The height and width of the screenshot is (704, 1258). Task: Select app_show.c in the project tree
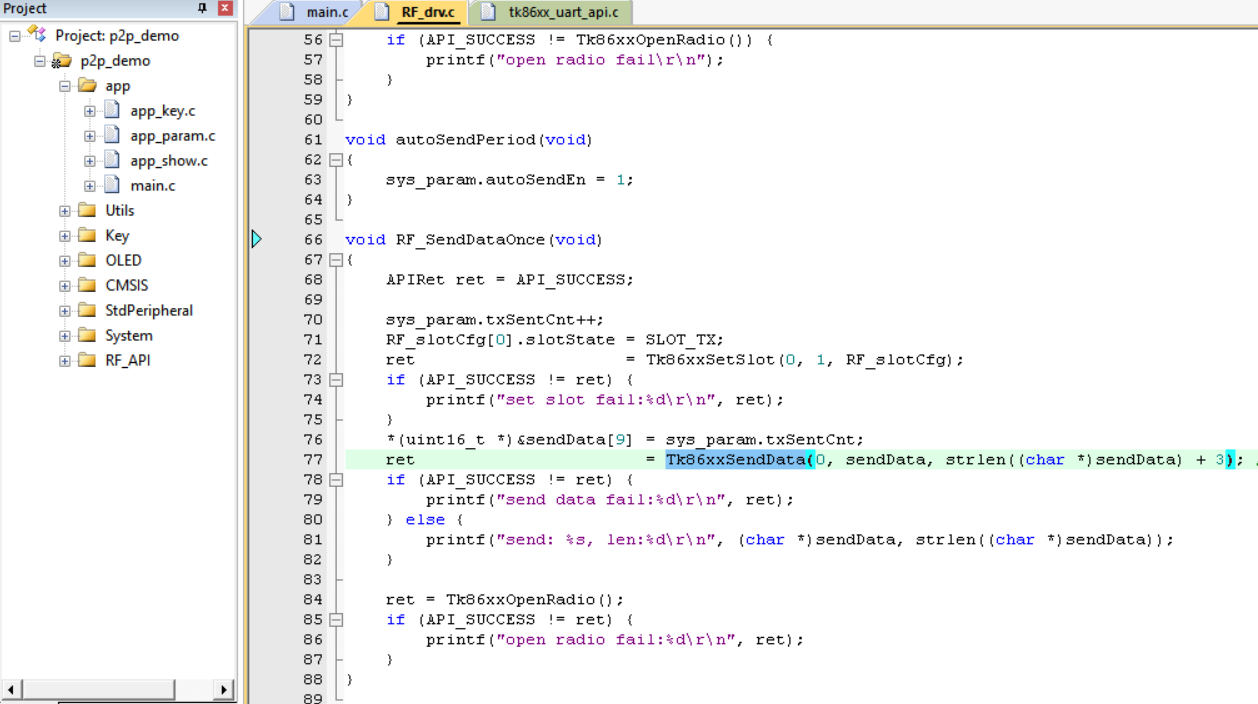[x=168, y=161]
